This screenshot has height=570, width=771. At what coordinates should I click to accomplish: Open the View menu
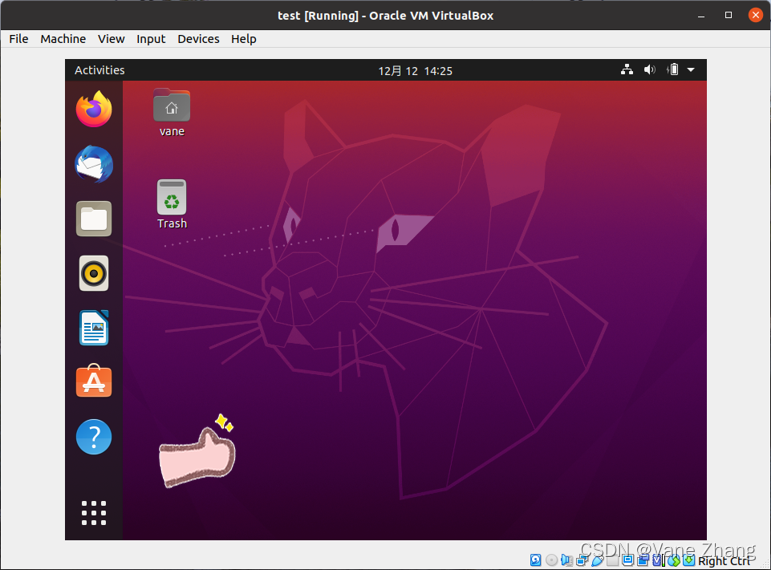click(111, 39)
